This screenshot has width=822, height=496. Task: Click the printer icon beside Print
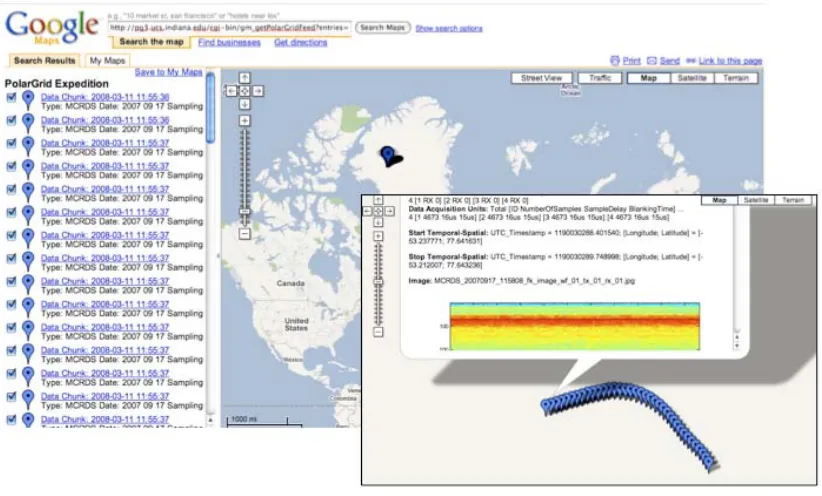[x=615, y=61]
